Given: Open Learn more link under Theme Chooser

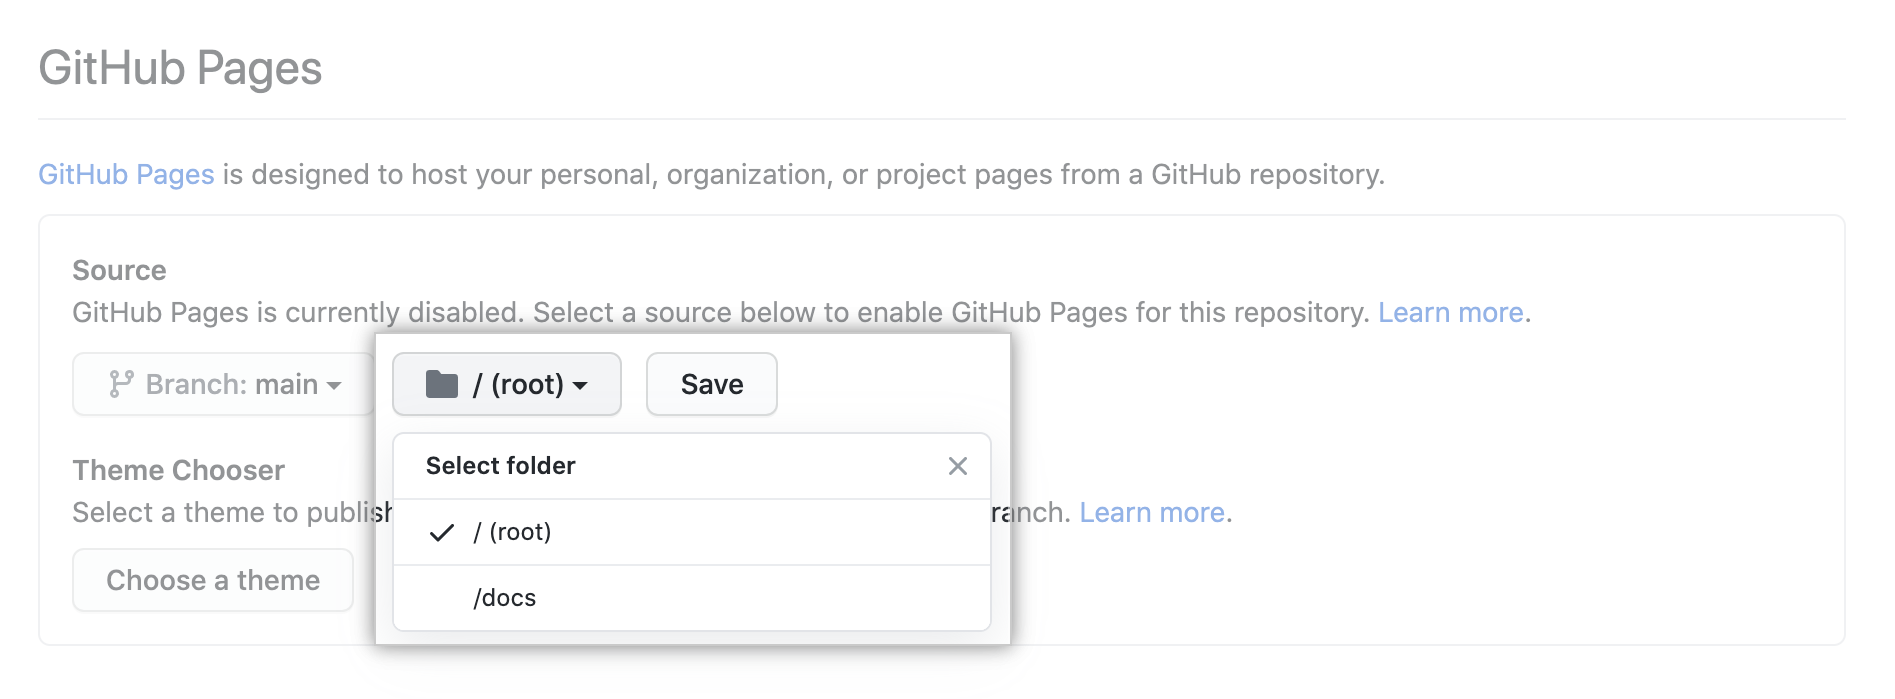Looking at the screenshot, I should pos(1152,512).
